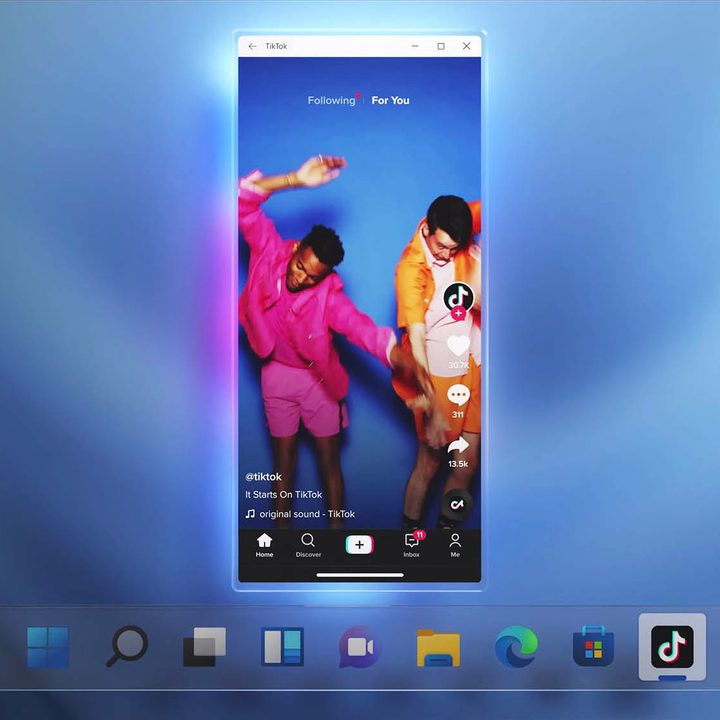720x720 pixels.
Task: Open Microsoft Store from the taskbar
Action: click(x=593, y=646)
